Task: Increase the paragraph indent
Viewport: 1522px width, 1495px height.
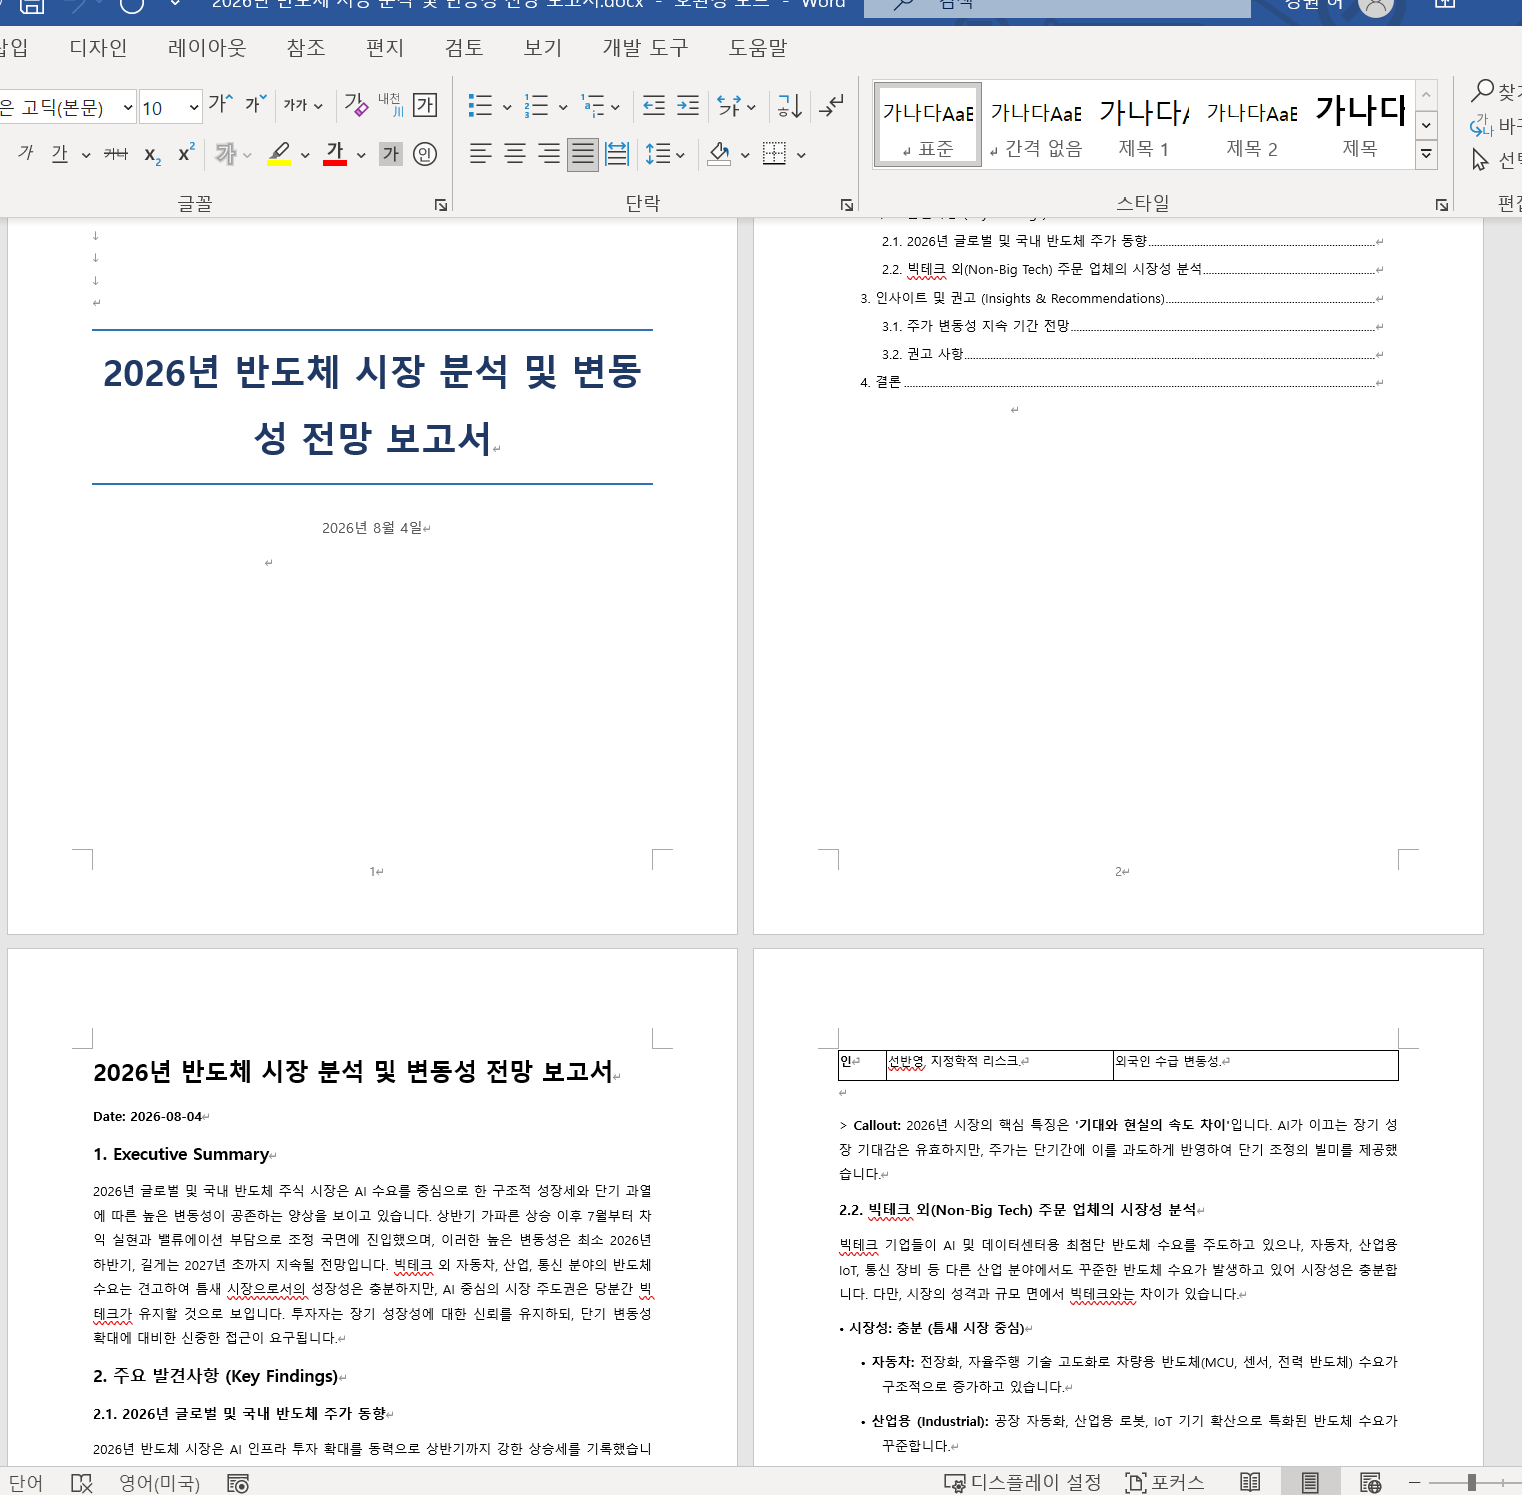Action: (688, 106)
